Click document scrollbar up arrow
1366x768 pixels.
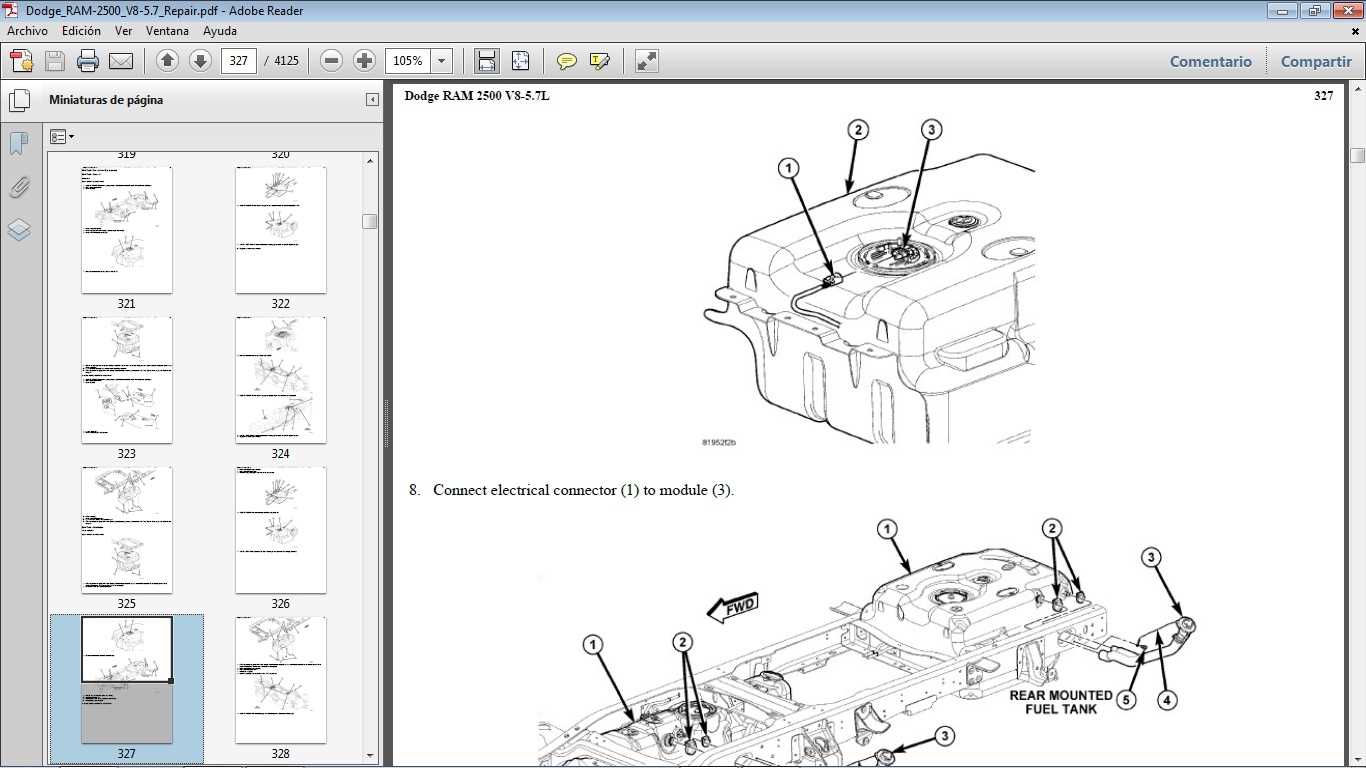1357,90
